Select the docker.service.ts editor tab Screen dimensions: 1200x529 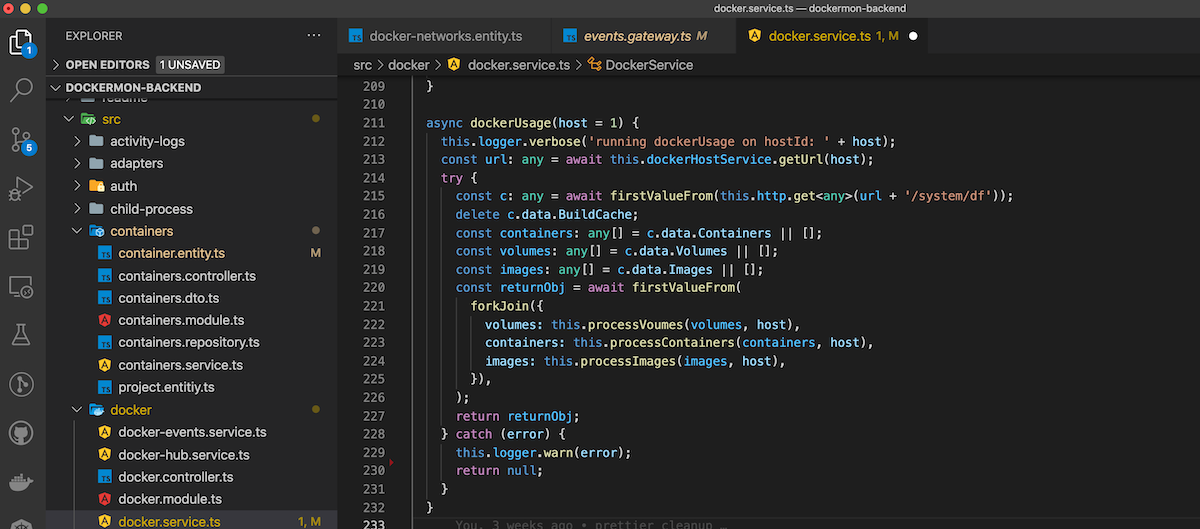click(x=834, y=37)
